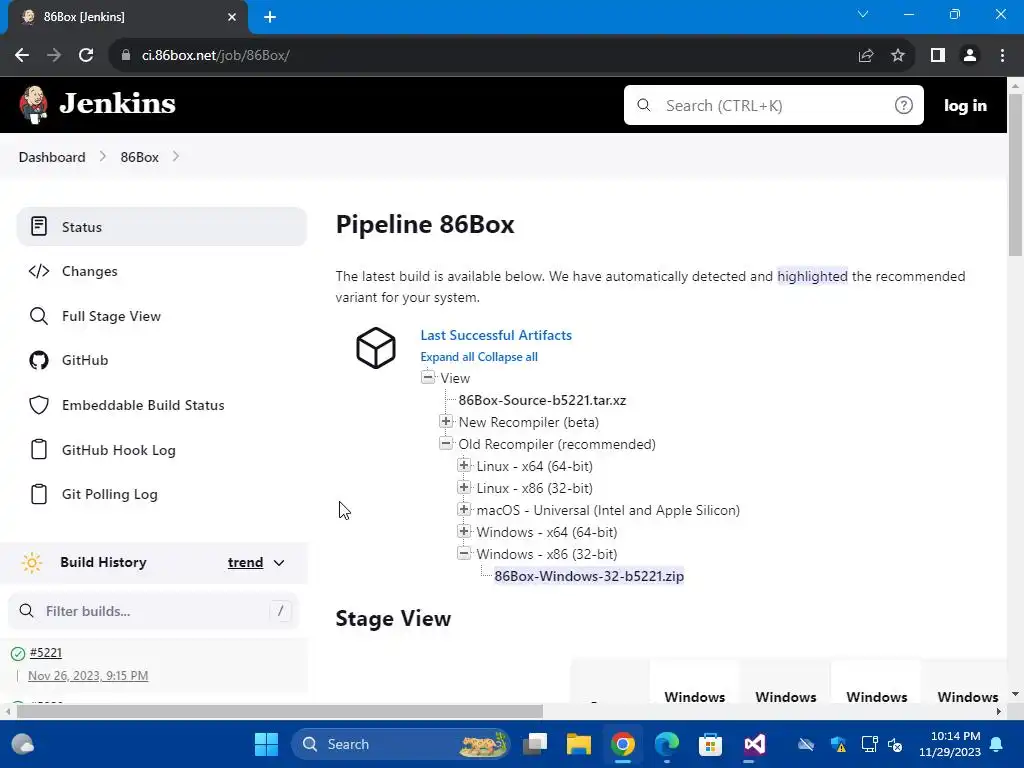Expand New Recompiler (beta) node
The height and width of the screenshot is (768, 1024).
click(x=446, y=421)
